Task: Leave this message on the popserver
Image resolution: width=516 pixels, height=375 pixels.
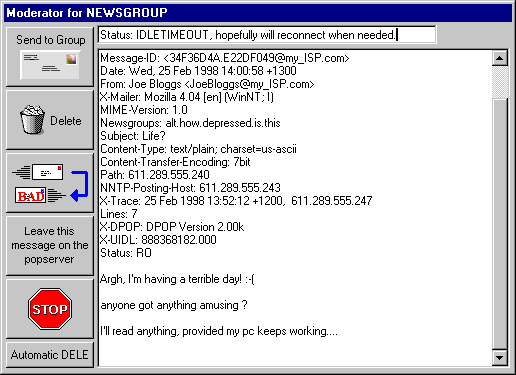Action: pos(50,245)
